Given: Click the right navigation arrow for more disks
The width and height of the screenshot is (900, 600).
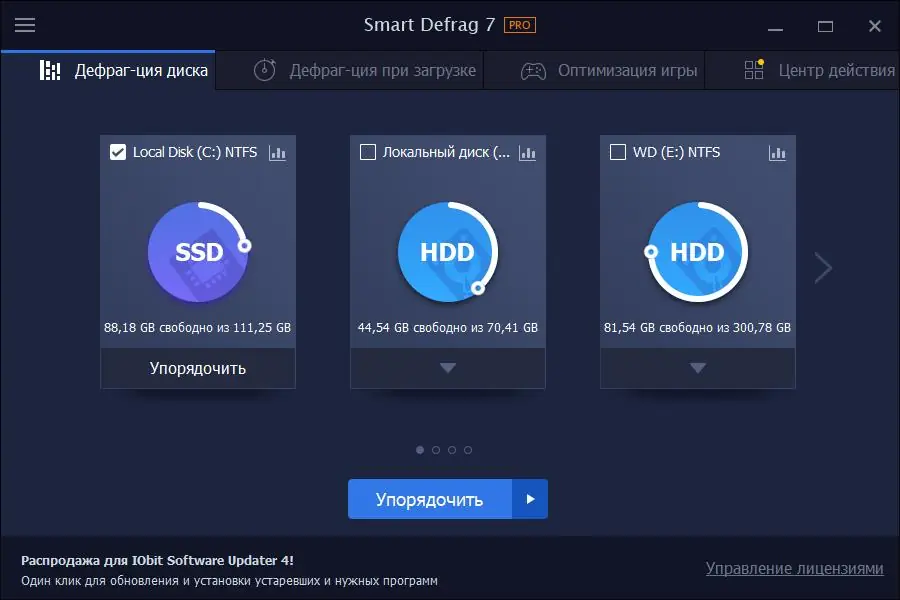Looking at the screenshot, I should tap(822, 268).
